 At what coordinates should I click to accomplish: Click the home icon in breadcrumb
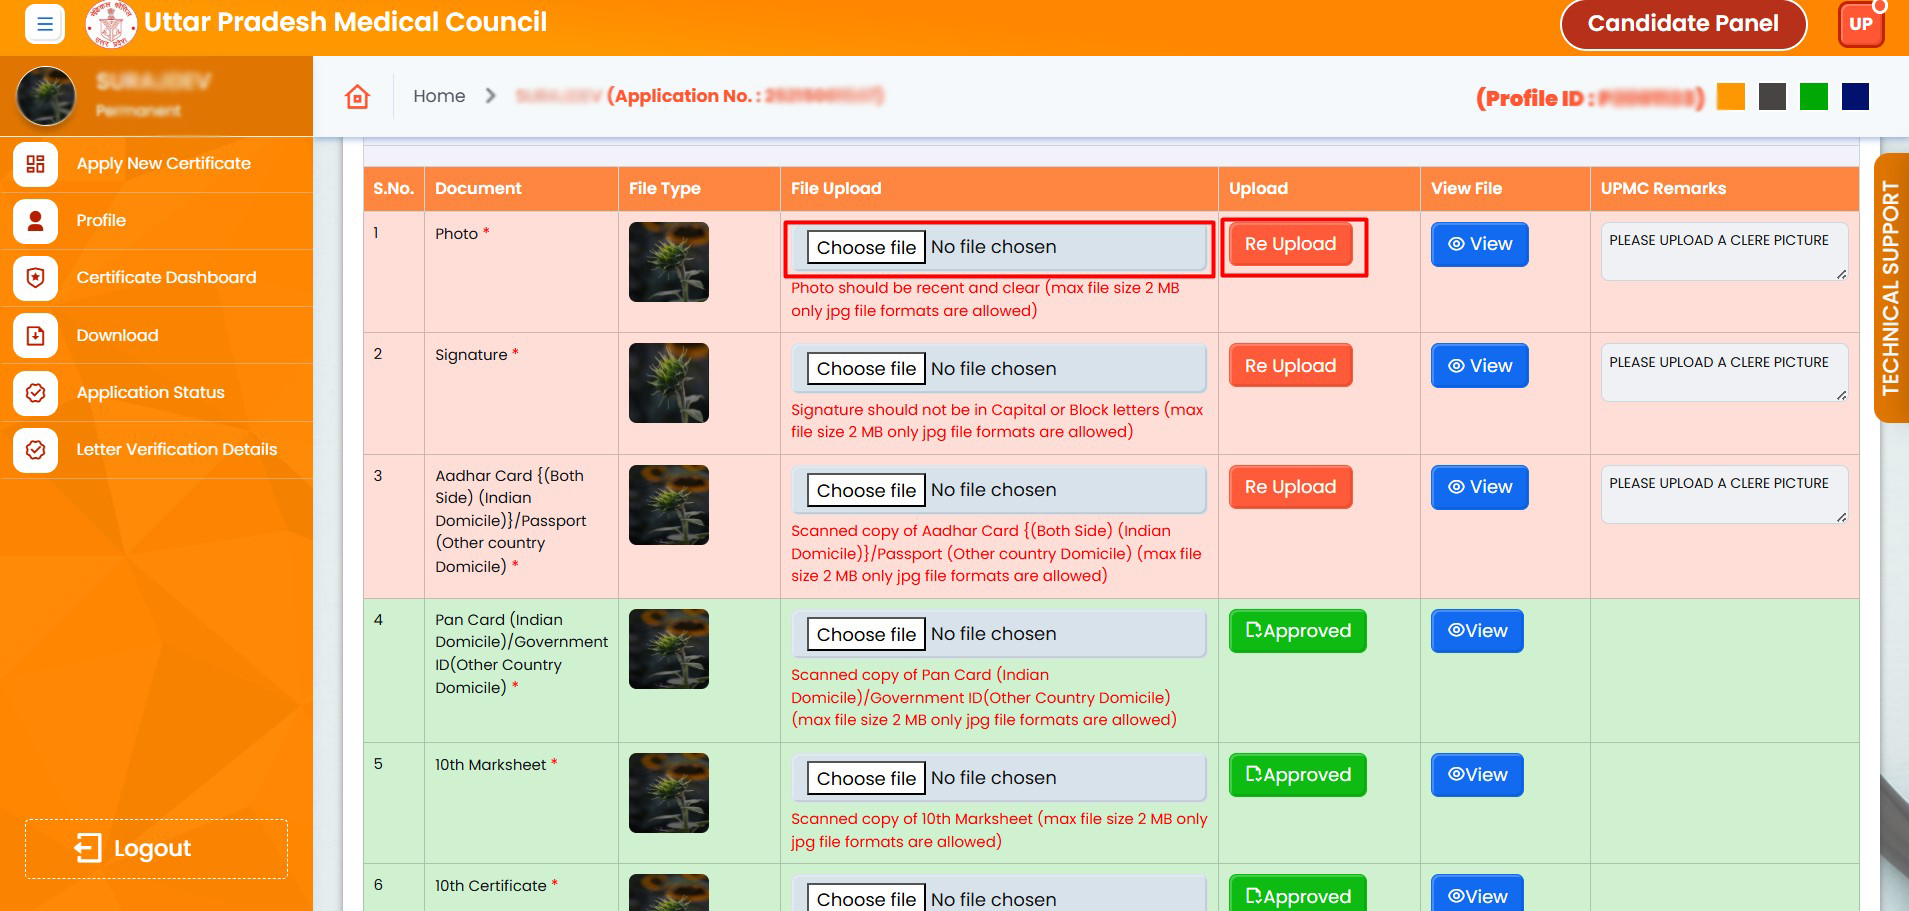[357, 97]
